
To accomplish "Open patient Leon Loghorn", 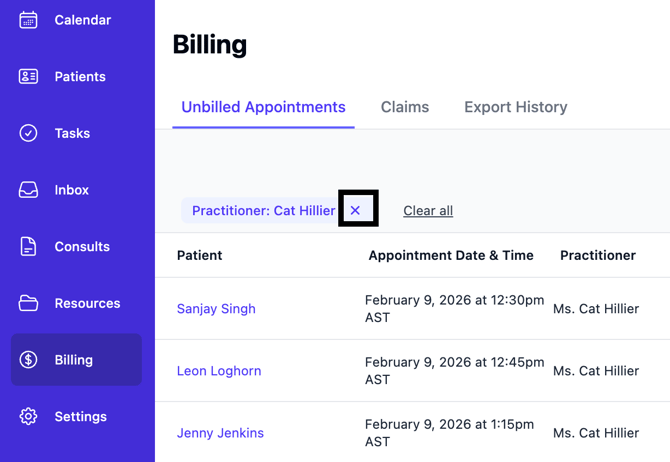I will 219,371.
